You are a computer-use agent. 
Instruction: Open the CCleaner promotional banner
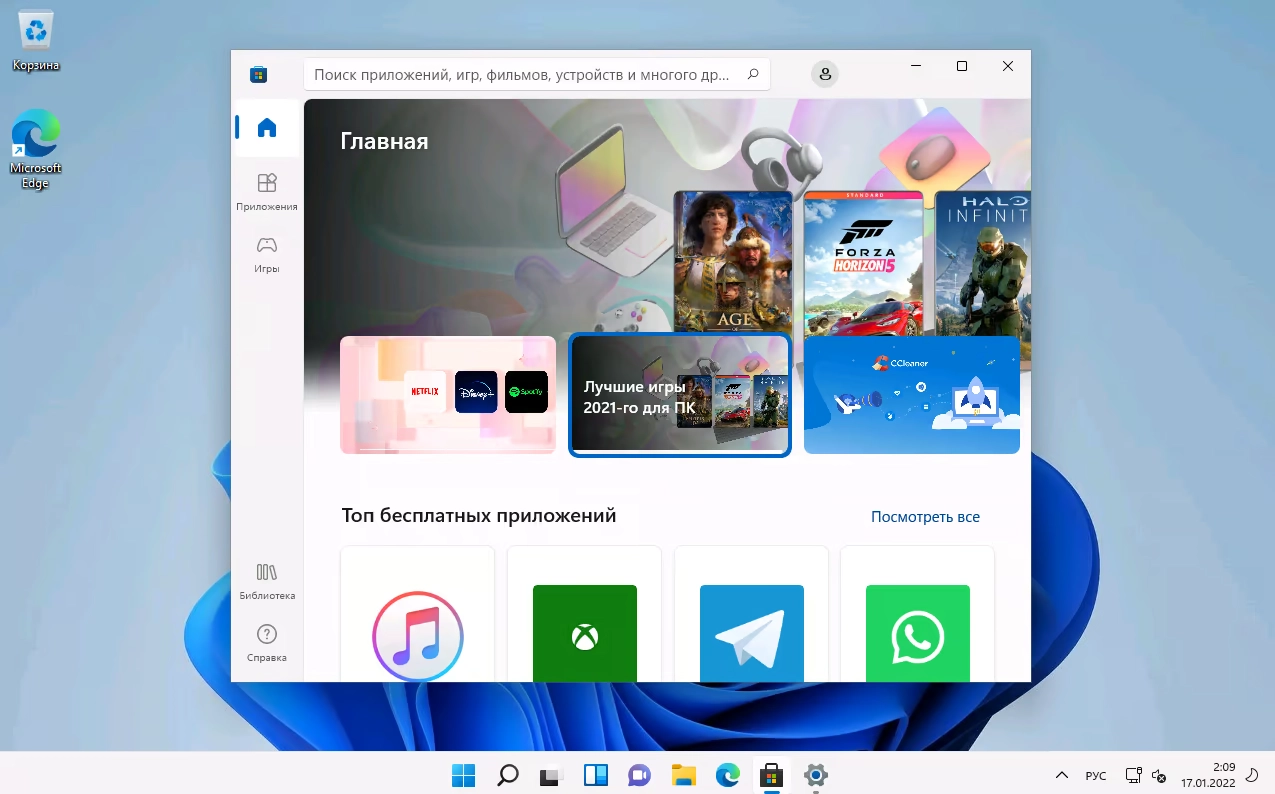(911, 394)
